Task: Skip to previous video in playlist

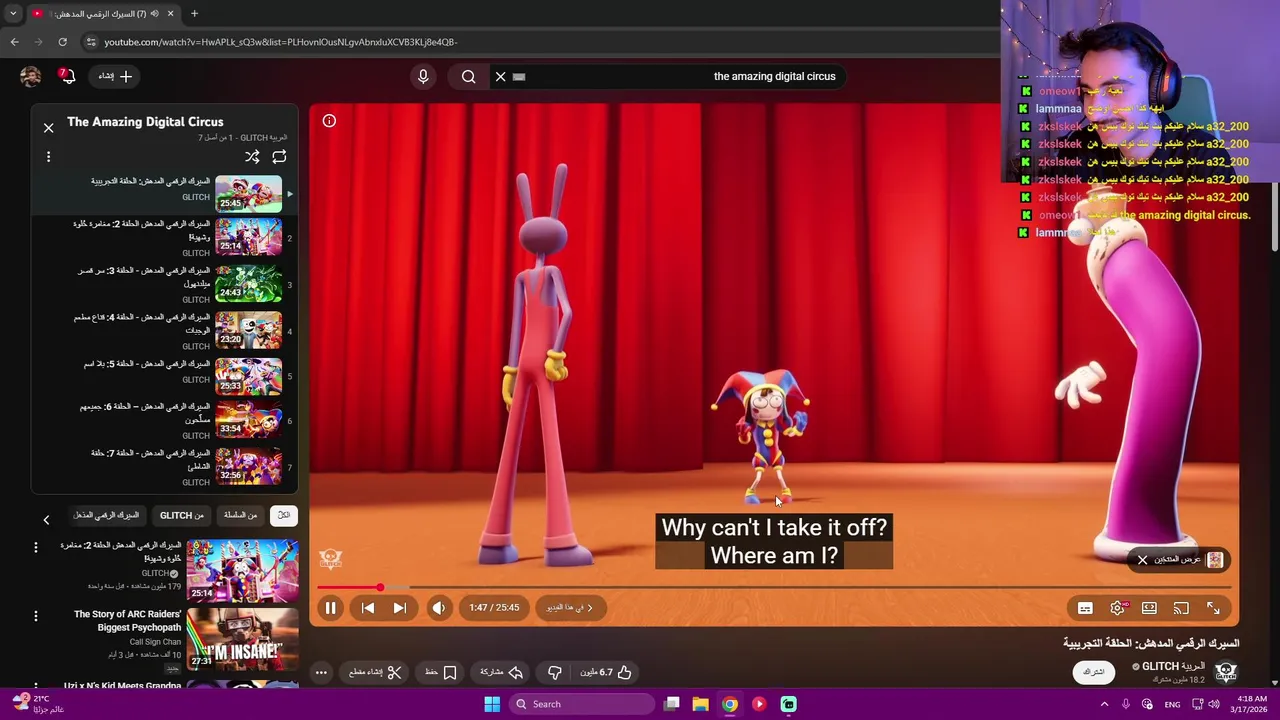Action: tap(368, 608)
